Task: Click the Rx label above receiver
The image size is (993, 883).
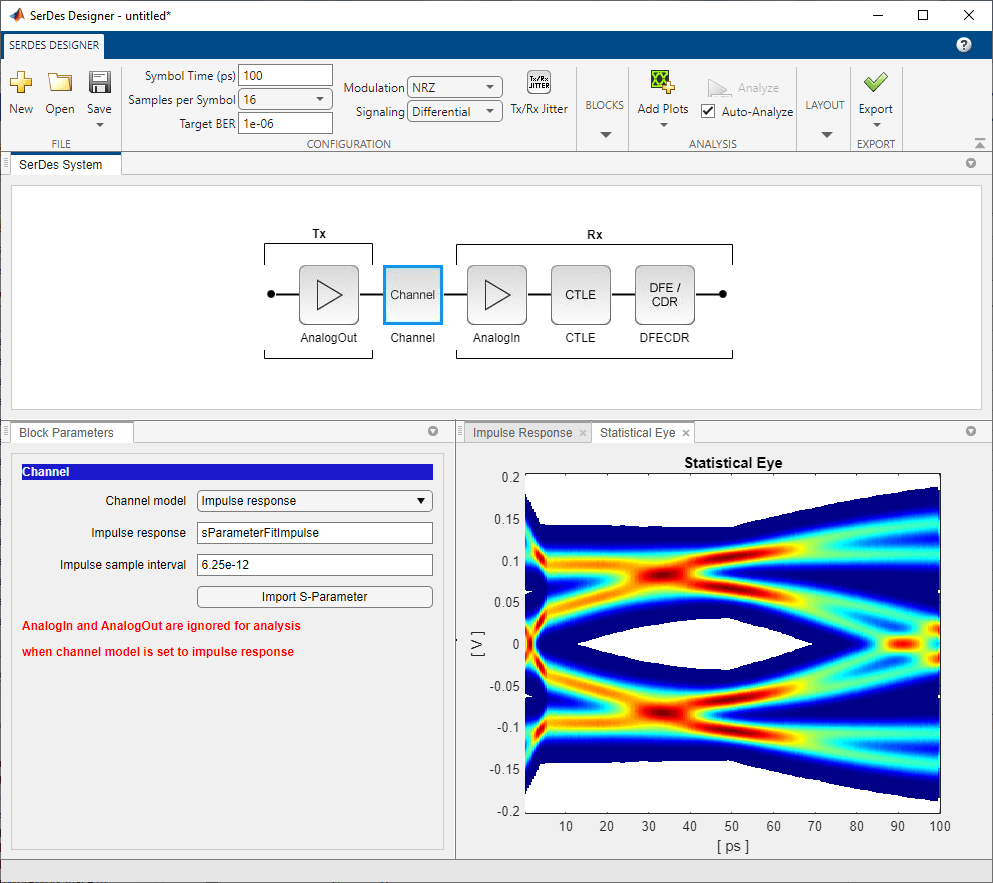Action: pos(594,234)
